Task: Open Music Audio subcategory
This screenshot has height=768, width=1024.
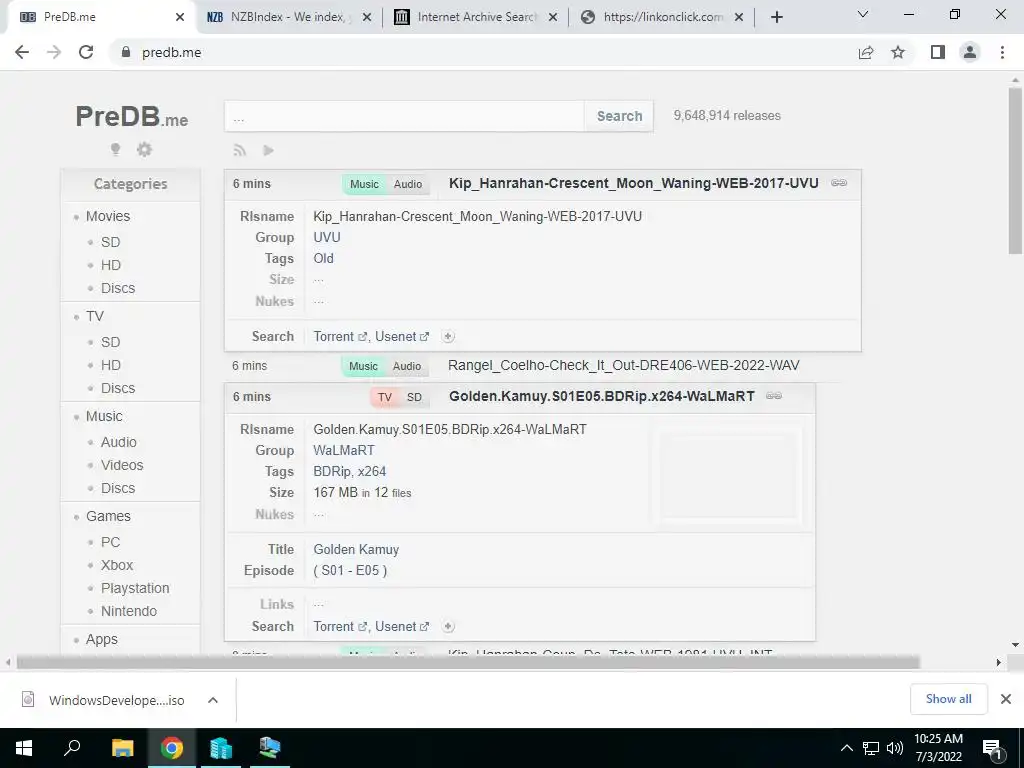Action: pos(118,442)
